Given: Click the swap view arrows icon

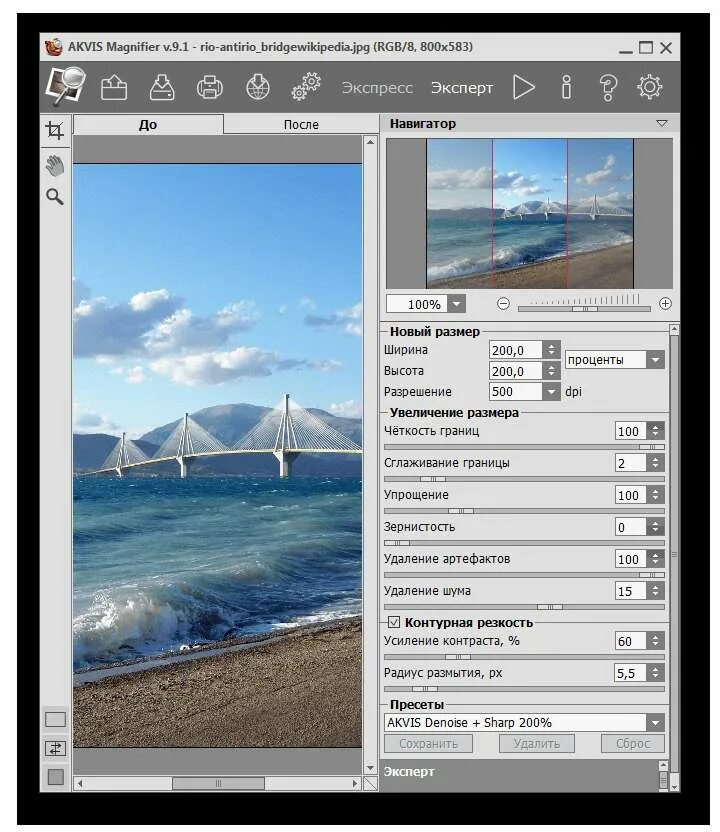Looking at the screenshot, I should tap(56, 749).
